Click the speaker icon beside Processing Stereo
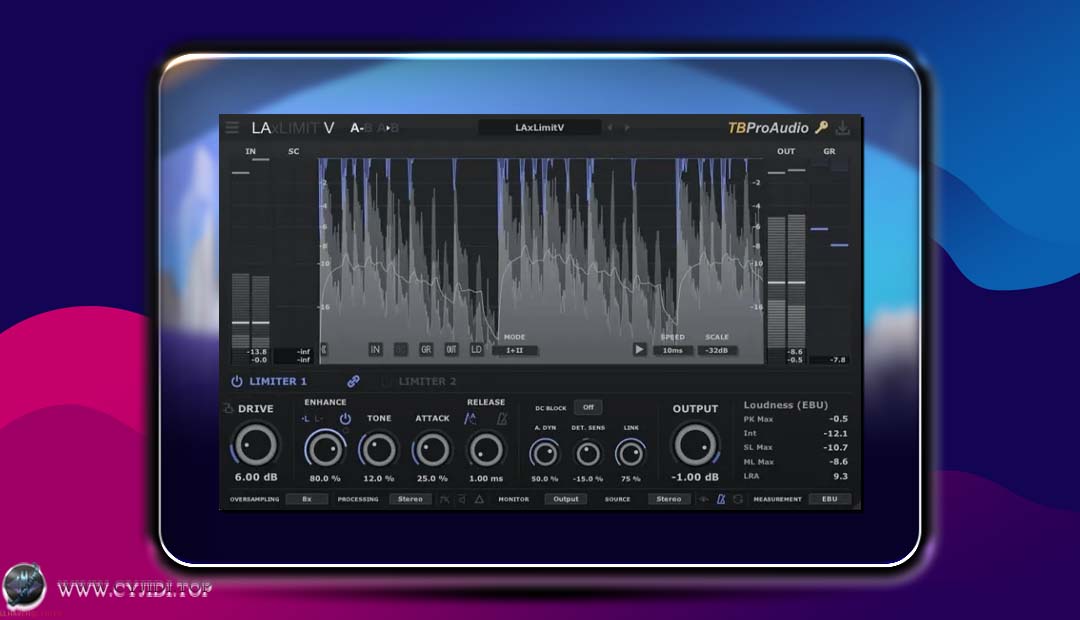The height and width of the screenshot is (620, 1080). (x=462, y=499)
